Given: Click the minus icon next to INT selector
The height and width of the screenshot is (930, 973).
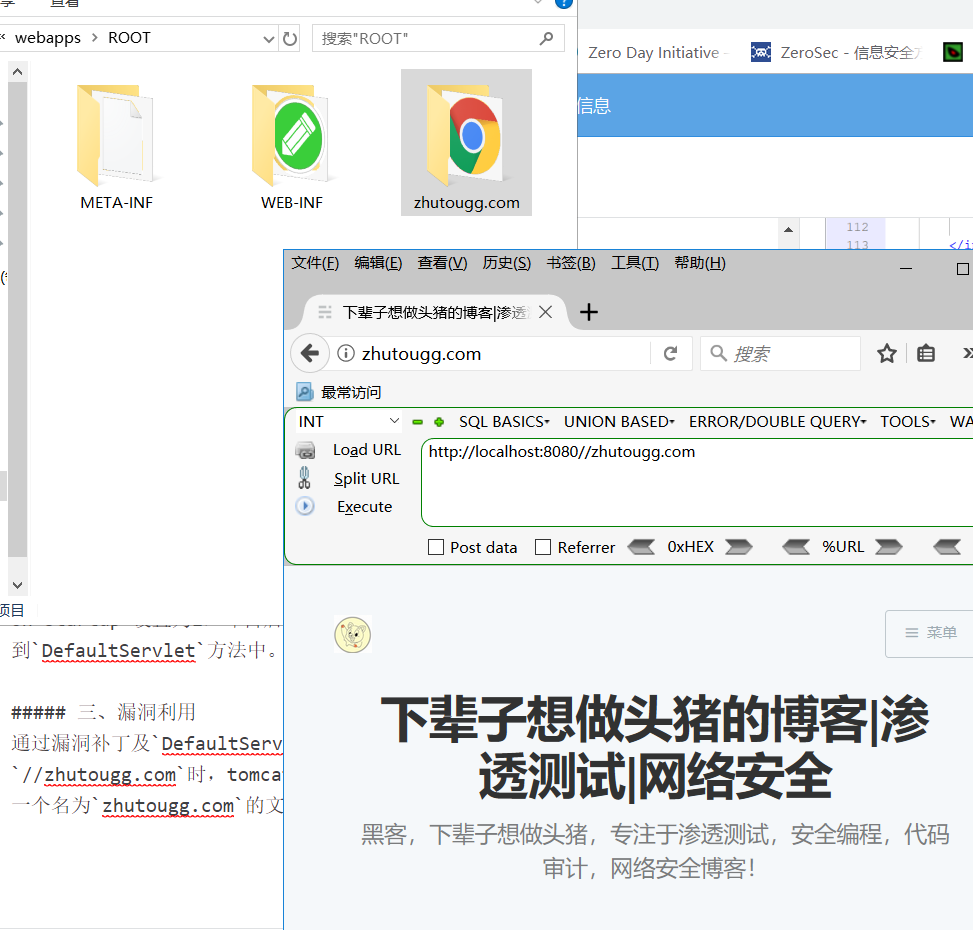Looking at the screenshot, I should point(417,421).
